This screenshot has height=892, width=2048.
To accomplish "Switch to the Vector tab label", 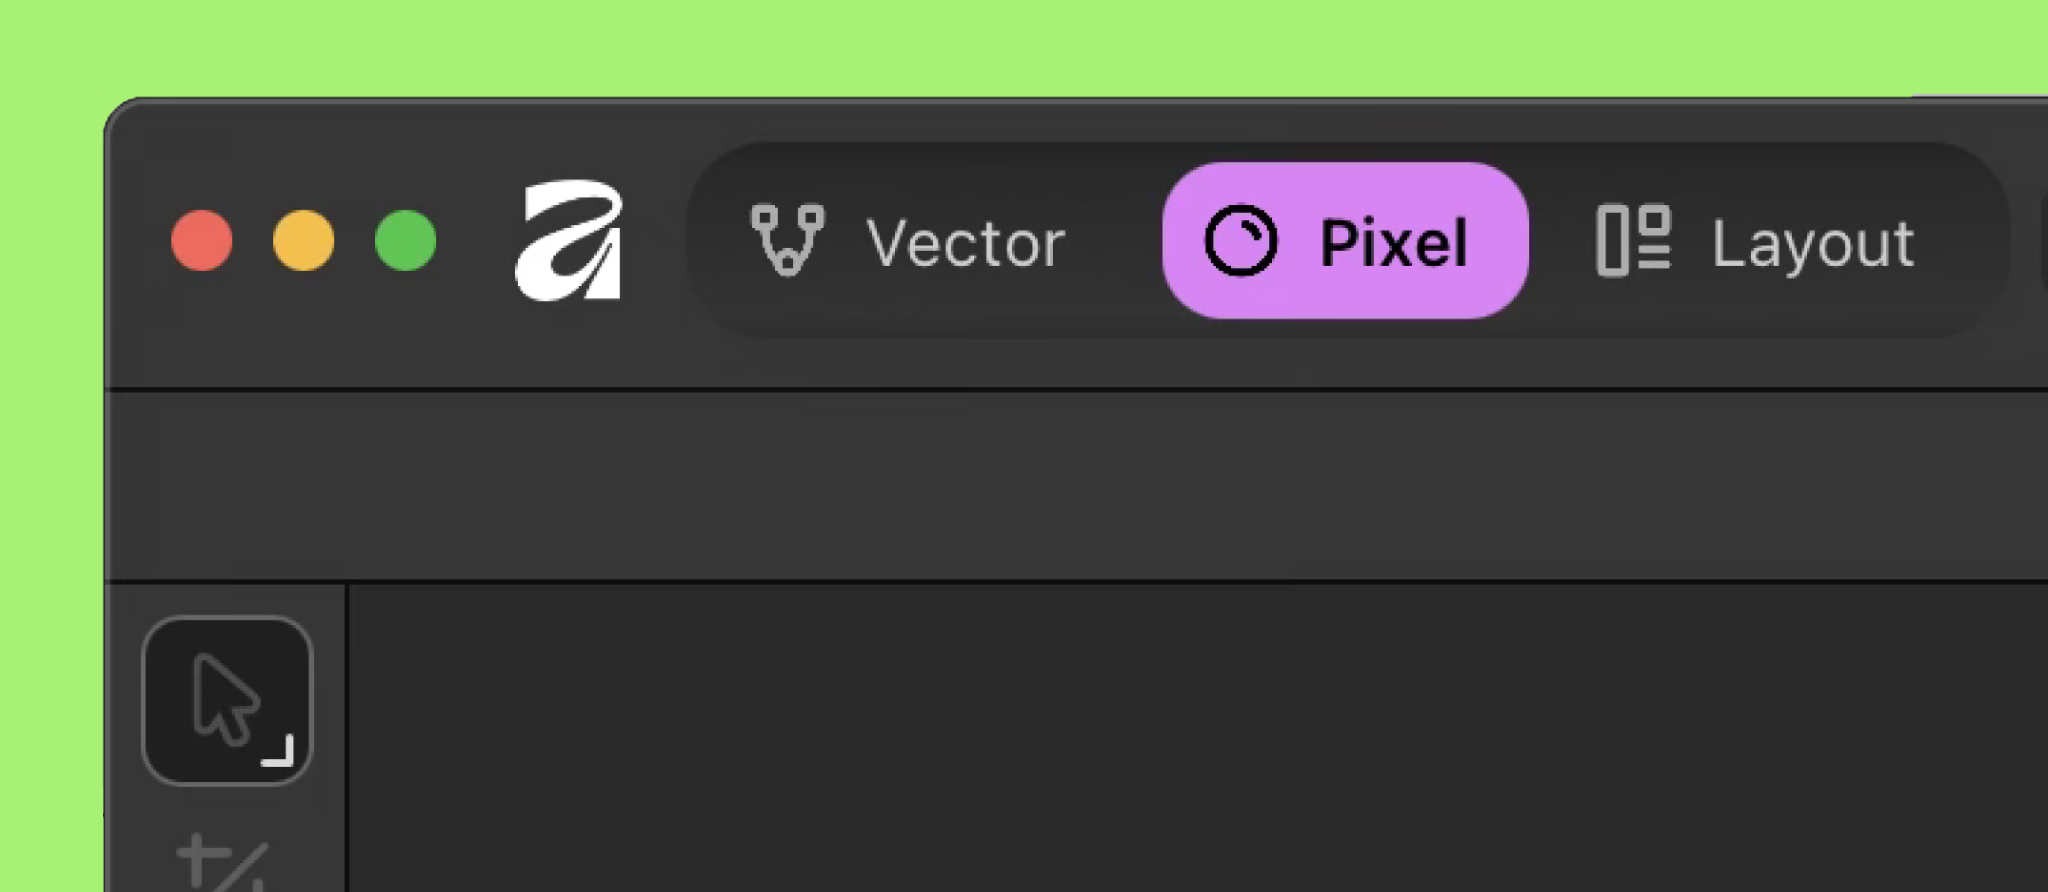I will click(966, 243).
